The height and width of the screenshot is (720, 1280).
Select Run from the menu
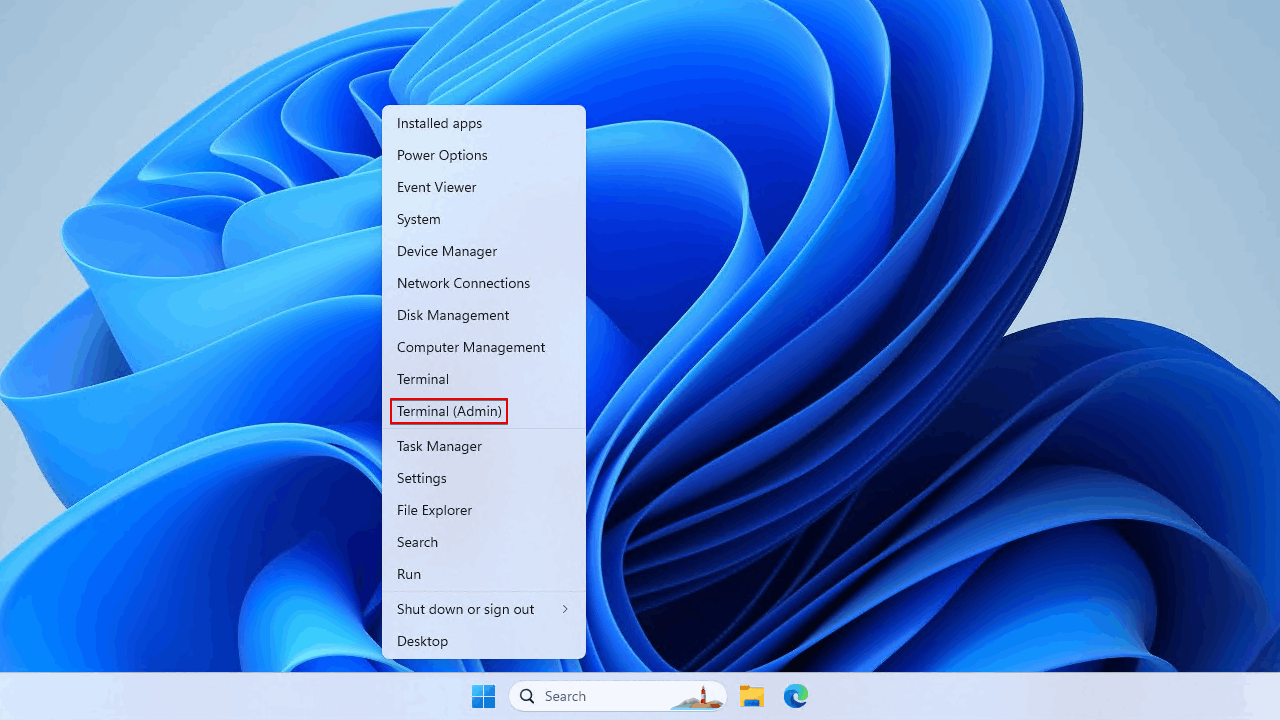point(409,574)
